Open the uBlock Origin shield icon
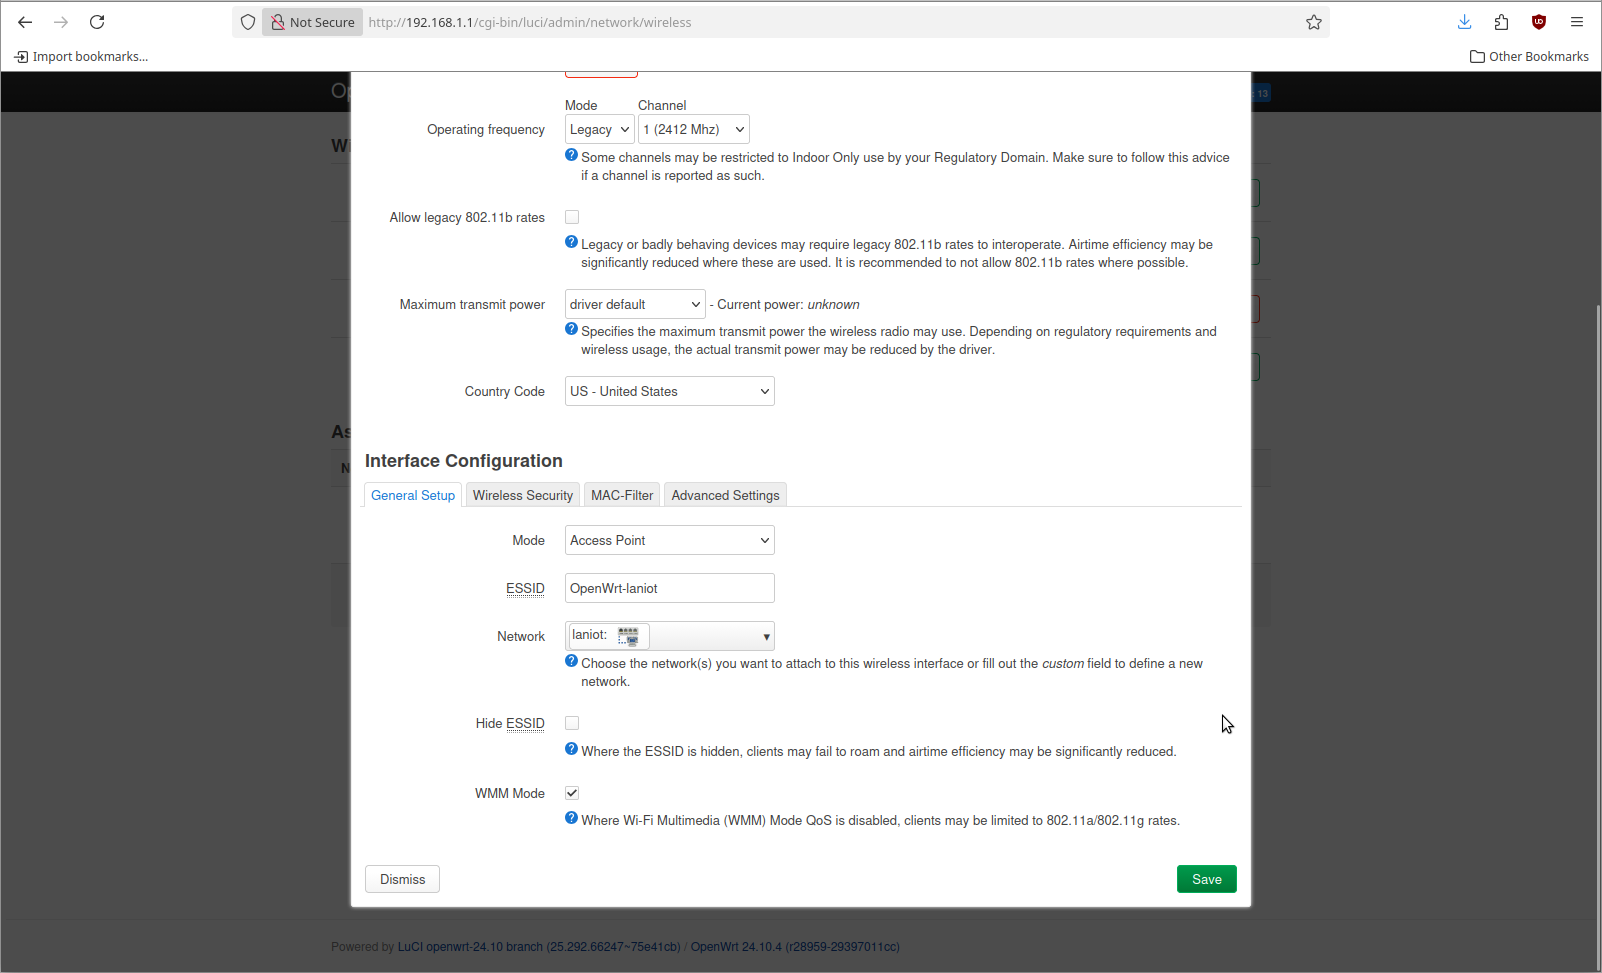The height and width of the screenshot is (973, 1602). pos(1539,22)
